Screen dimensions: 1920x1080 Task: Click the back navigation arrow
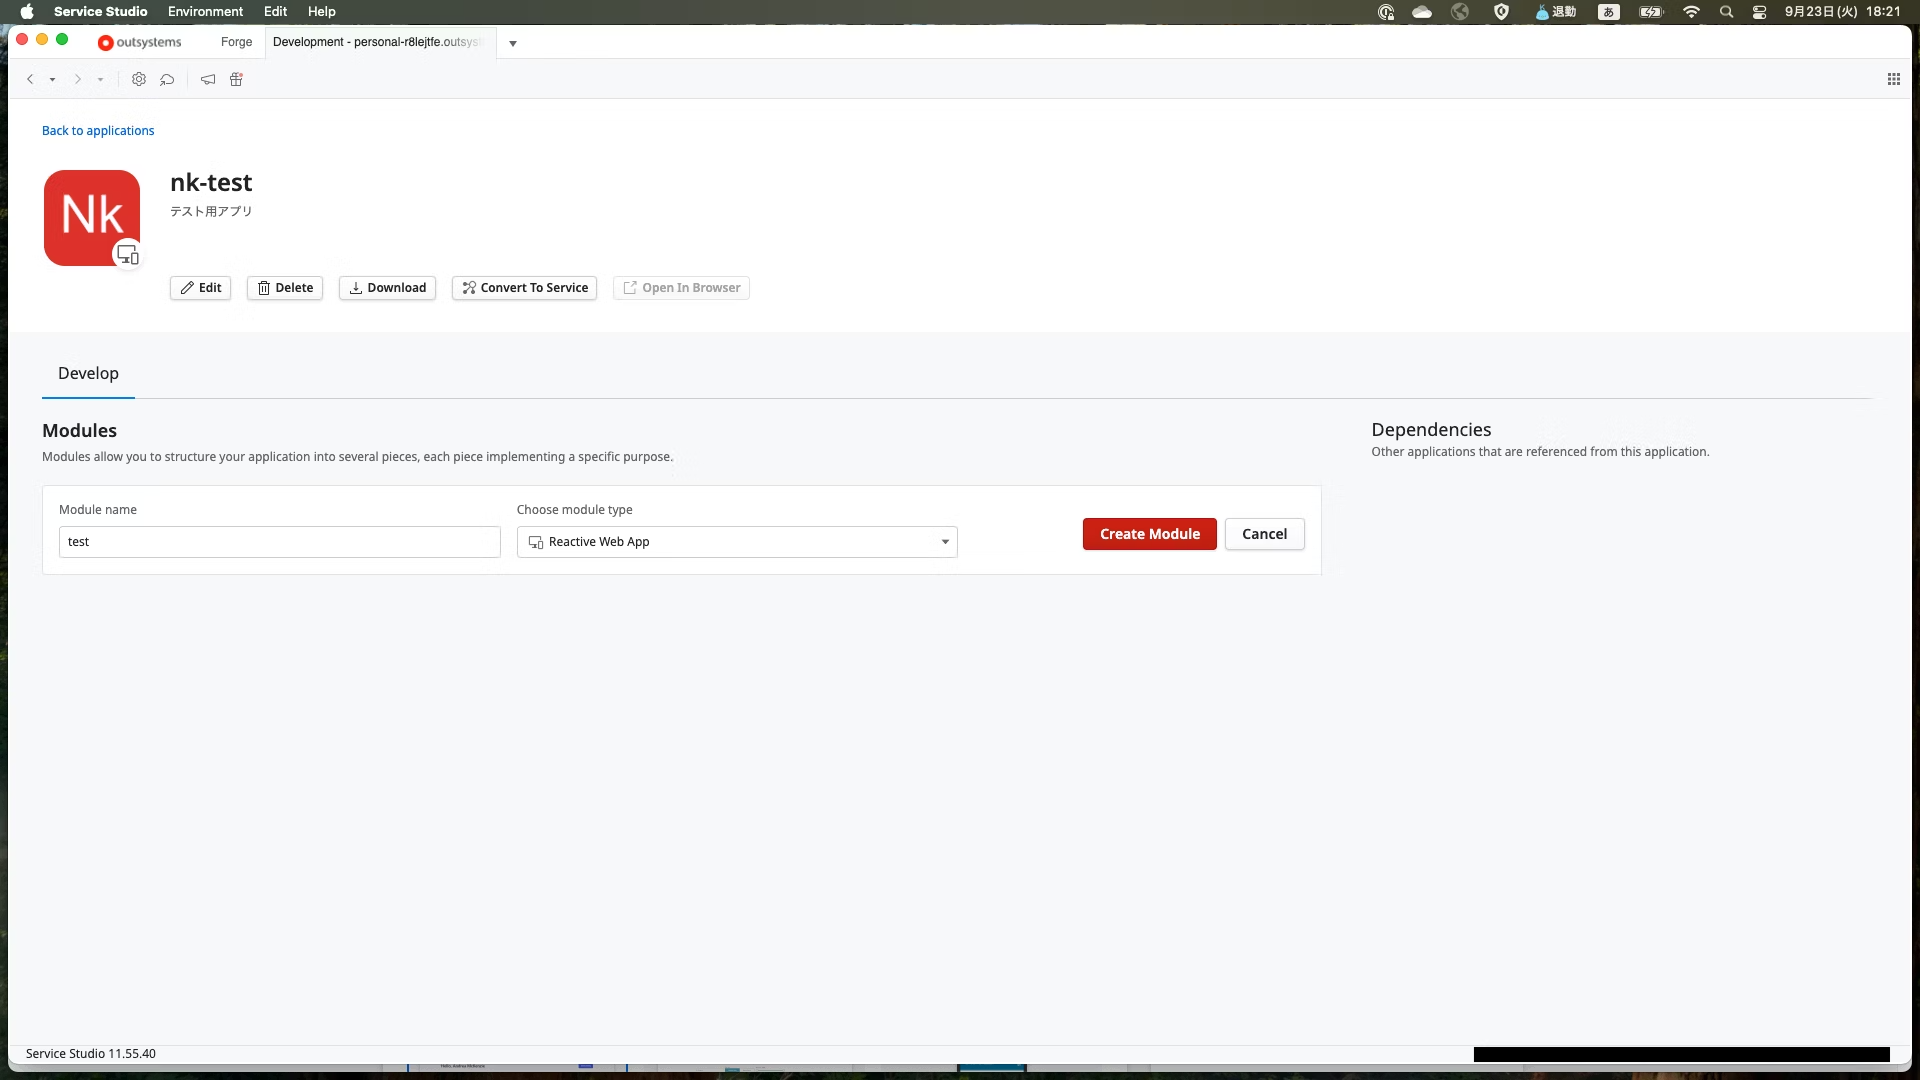[30, 79]
